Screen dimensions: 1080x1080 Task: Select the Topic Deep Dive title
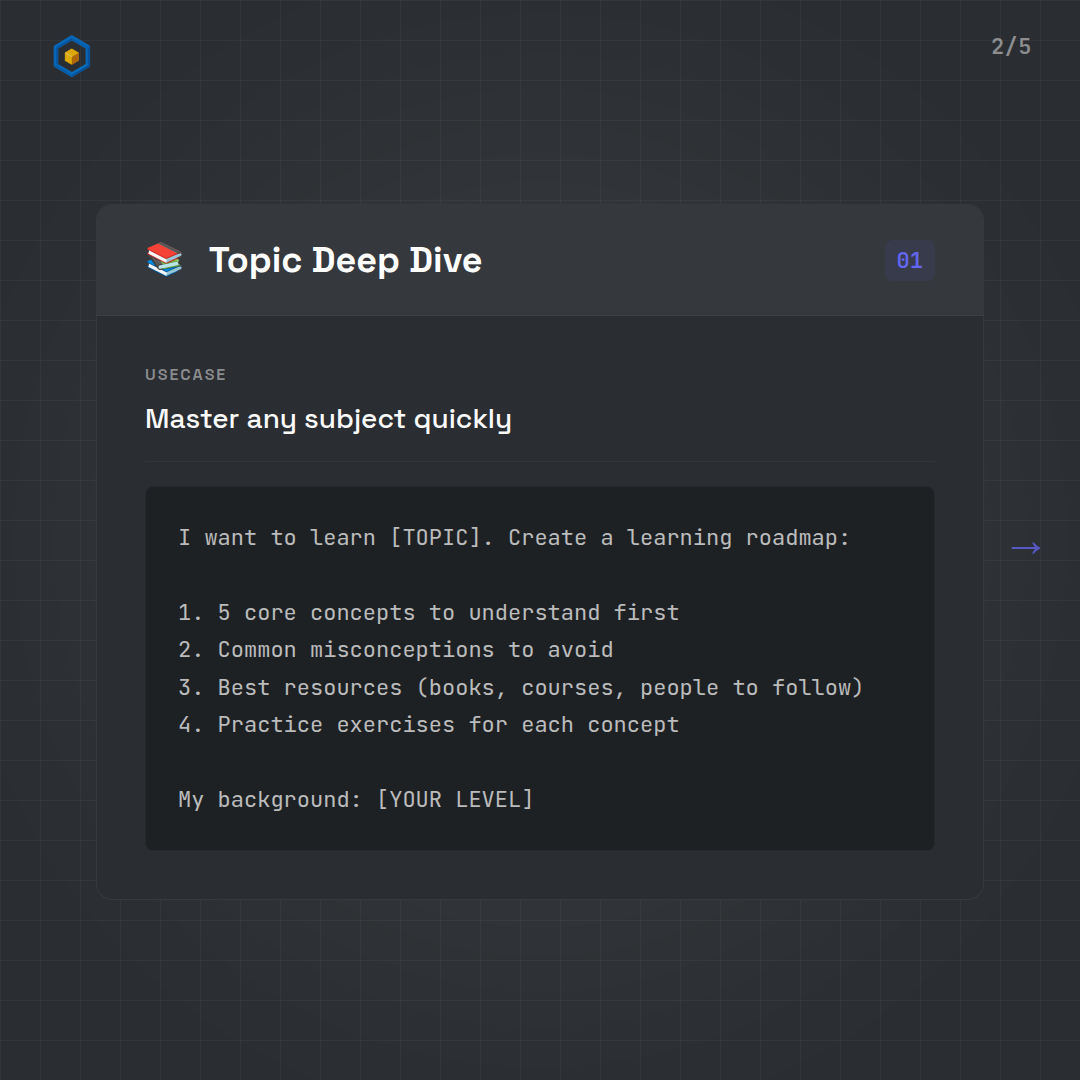(345, 260)
